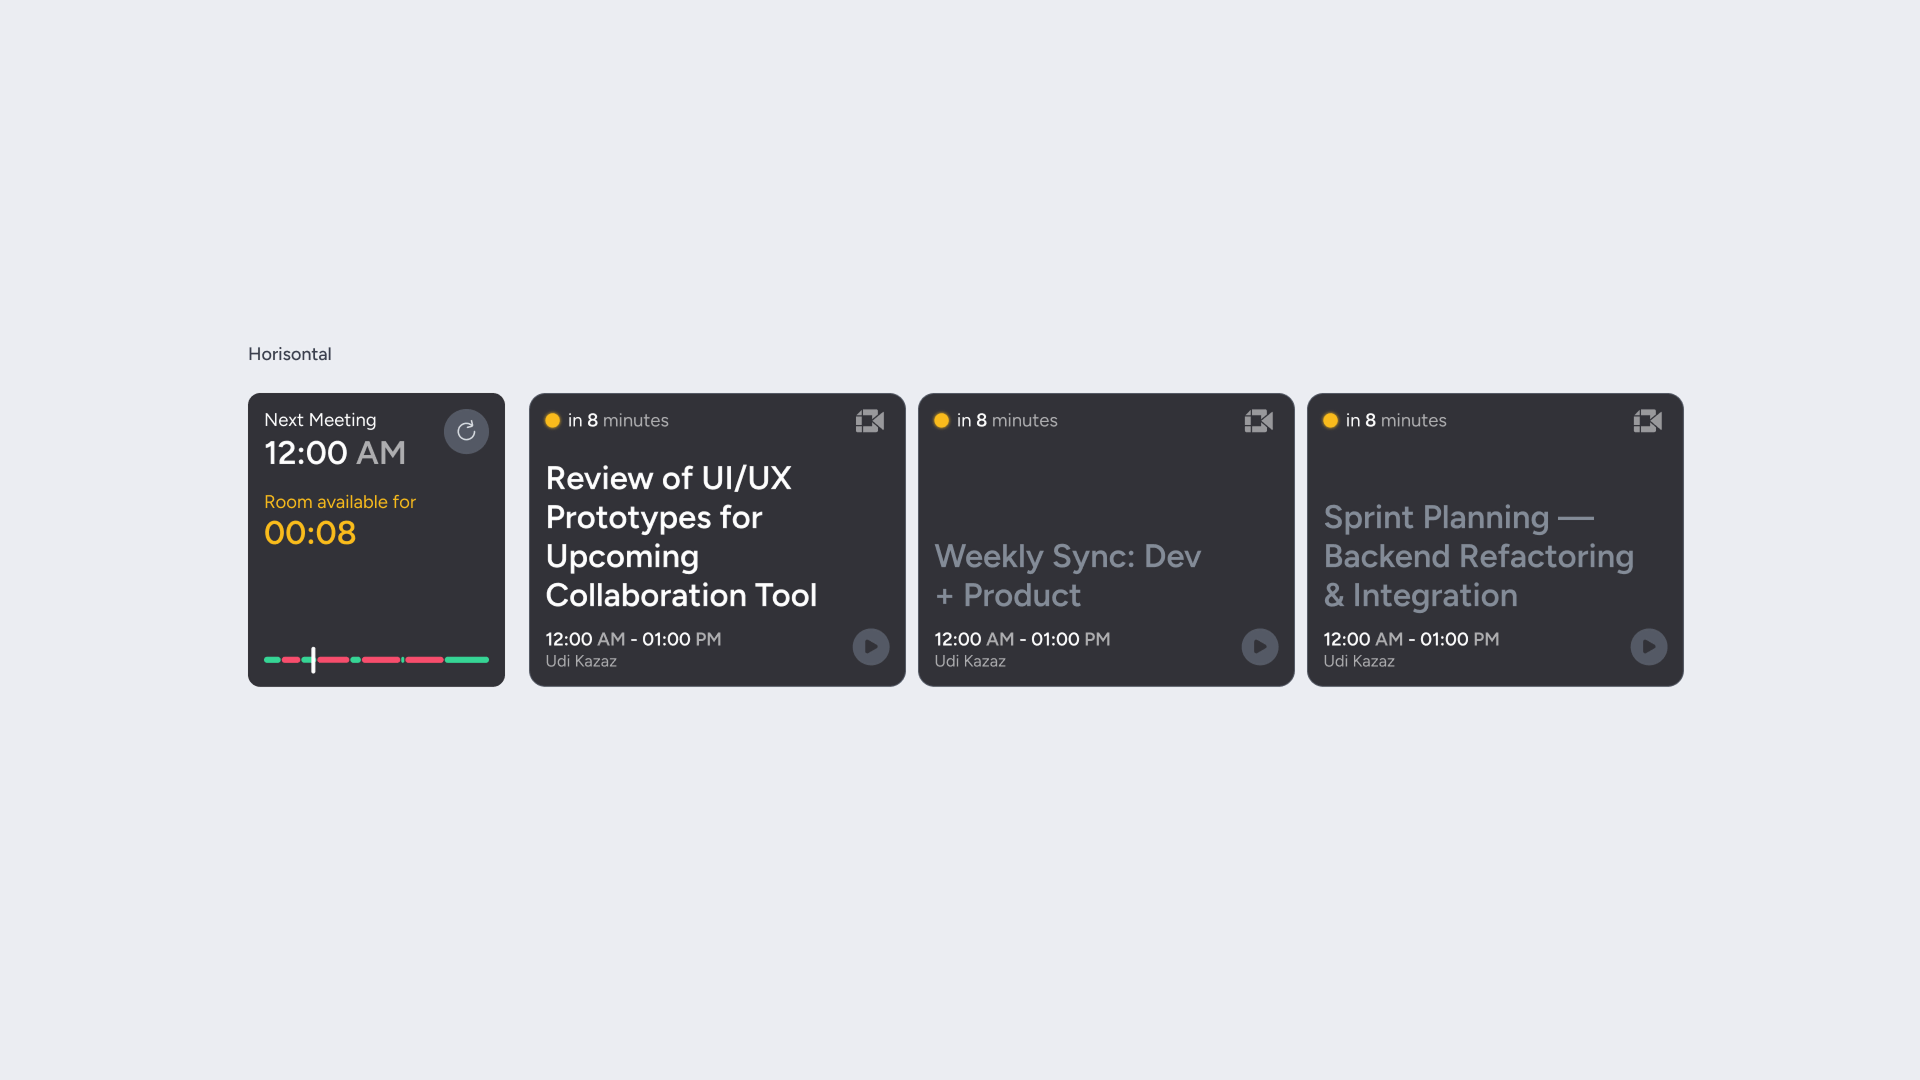Image resolution: width=1920 pixels, height=1080 pixels.
Task: Open the Weekly Sync: Dev + Product title
Action: click(x=1068, y=576)
